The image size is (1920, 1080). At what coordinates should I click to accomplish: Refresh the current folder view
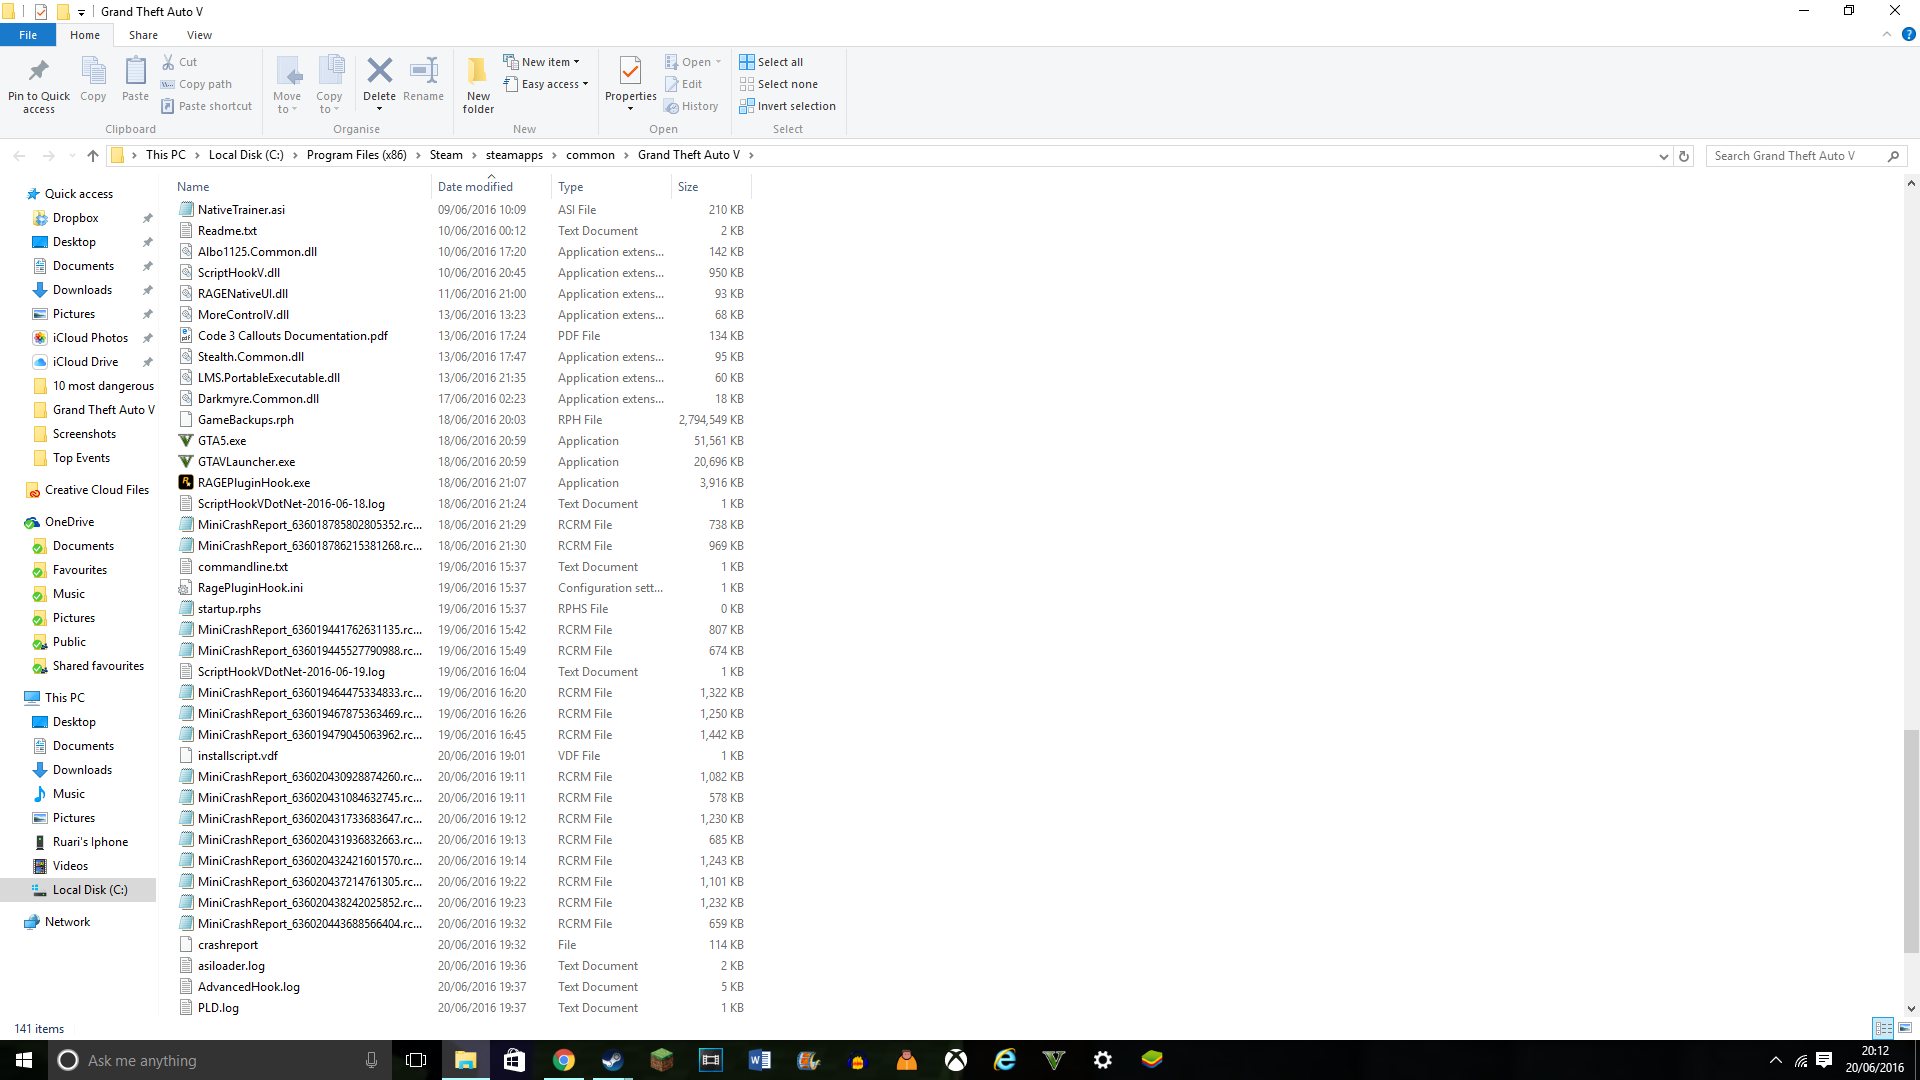pos(1684,156)
